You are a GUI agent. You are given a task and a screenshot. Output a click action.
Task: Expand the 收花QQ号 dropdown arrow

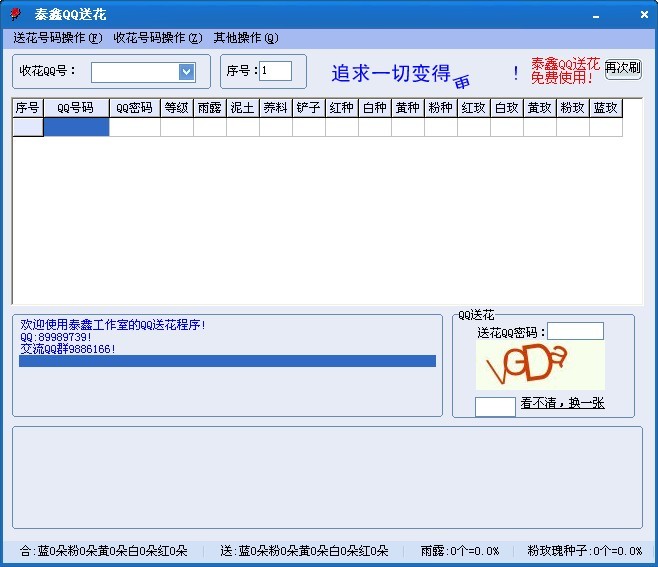187,72
